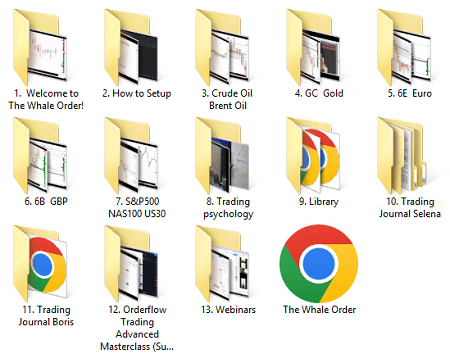
Task: Click the '11. Trading Journal Boris' name
Action: [x=46, y=316]
